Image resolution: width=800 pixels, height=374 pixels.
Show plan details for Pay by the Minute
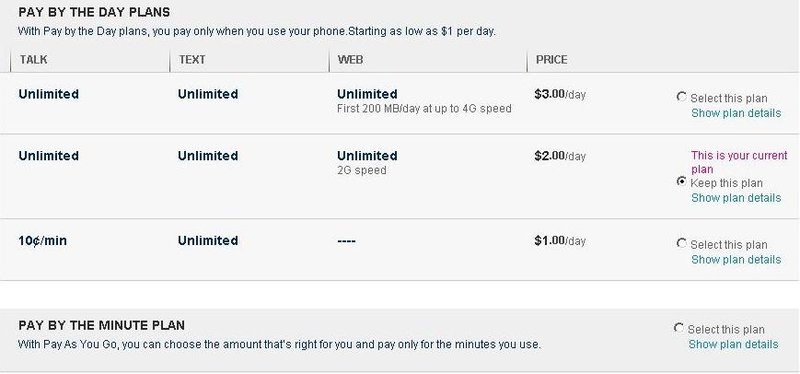click(733, 344)
